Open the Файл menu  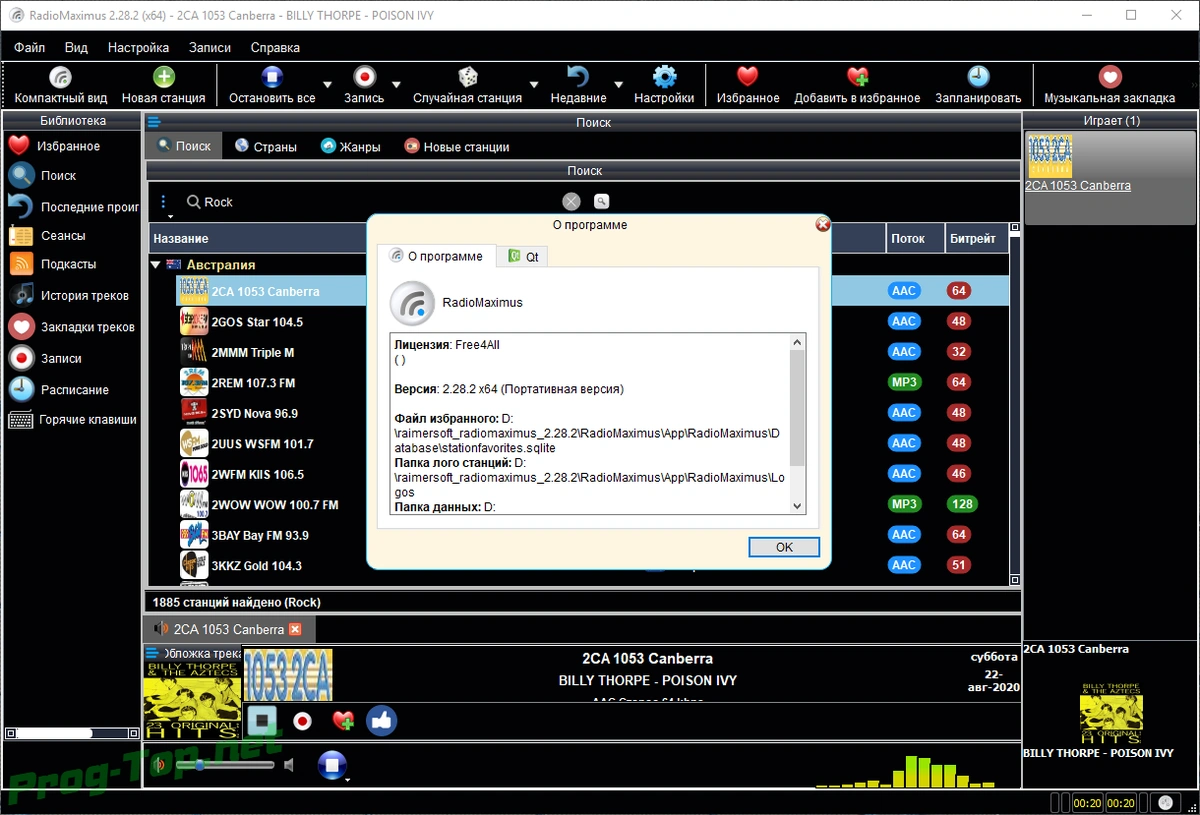point(30,47)
